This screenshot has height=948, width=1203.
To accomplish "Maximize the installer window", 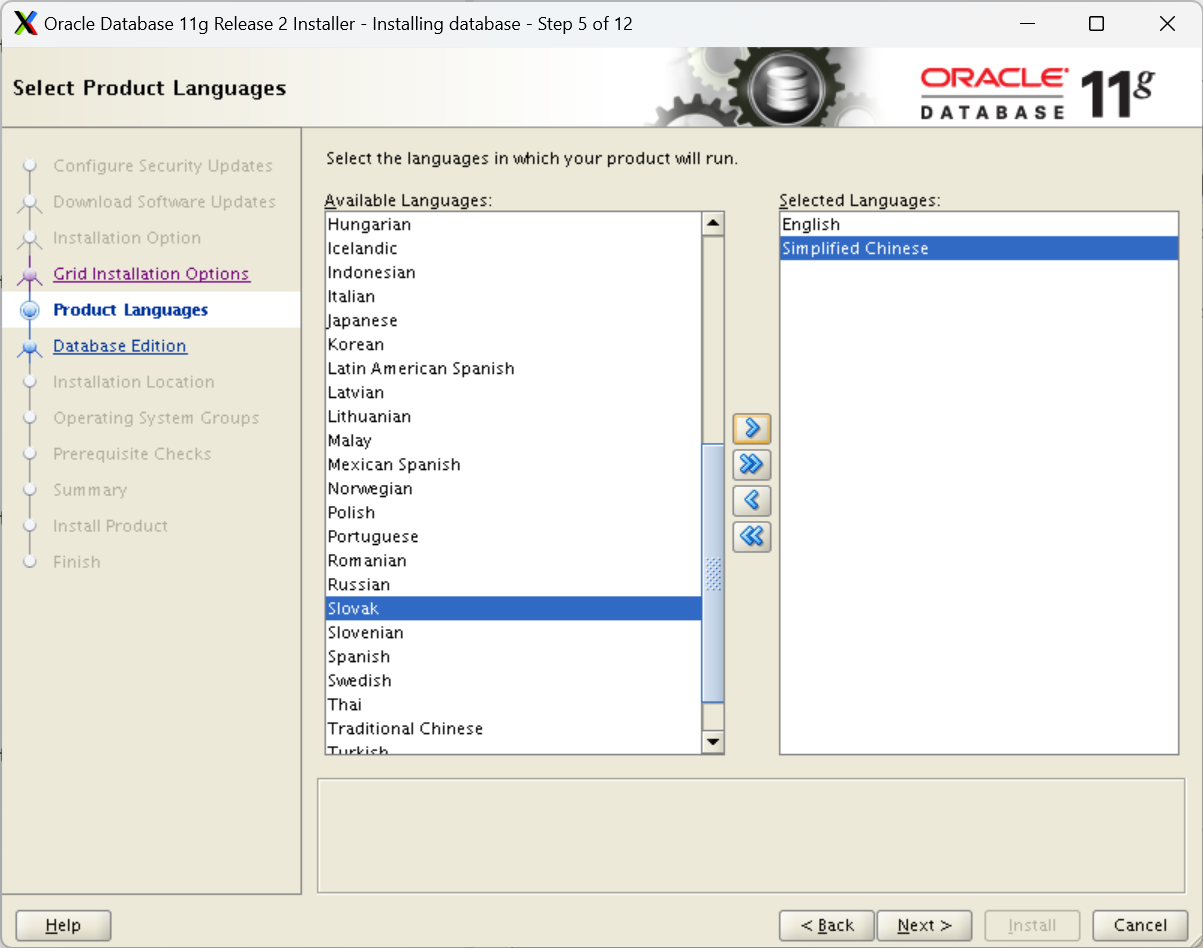I will [x=1097, y=24].
